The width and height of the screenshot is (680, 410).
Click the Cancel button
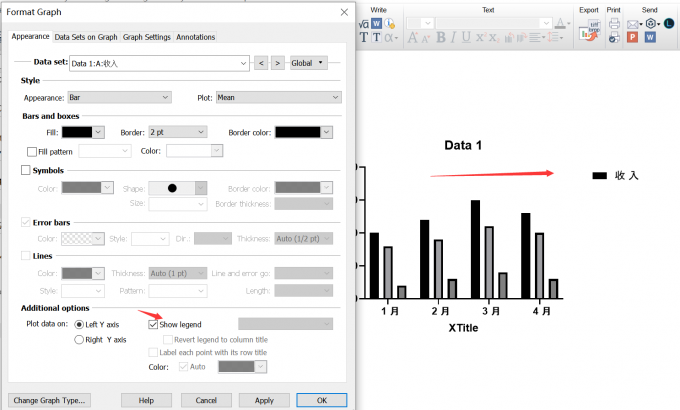(x=206, y=400)
